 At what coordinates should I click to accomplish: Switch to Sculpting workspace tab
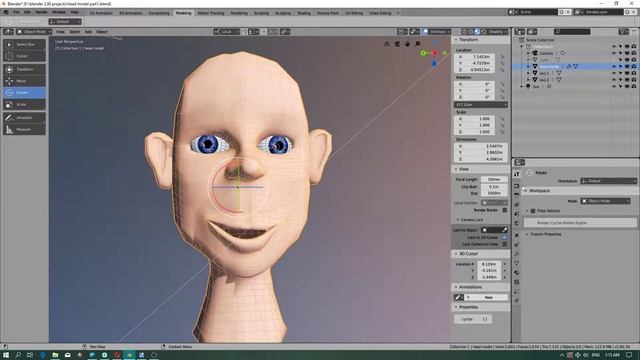(x=283, y=13)
